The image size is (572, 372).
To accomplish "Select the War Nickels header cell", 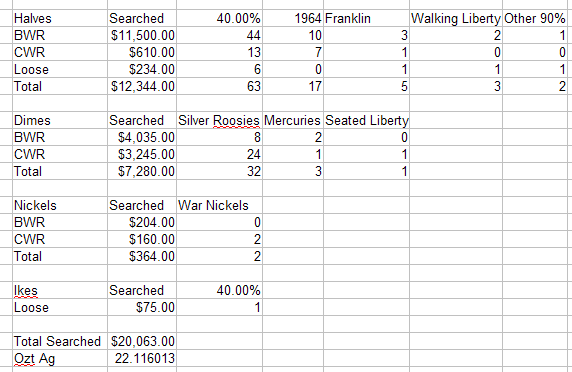I will tap(219, 205).
